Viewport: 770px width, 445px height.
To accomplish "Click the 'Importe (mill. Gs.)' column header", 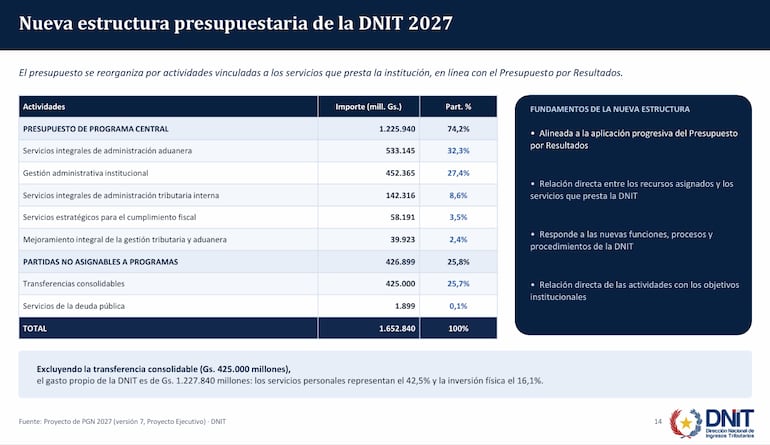I will [368, 107].
